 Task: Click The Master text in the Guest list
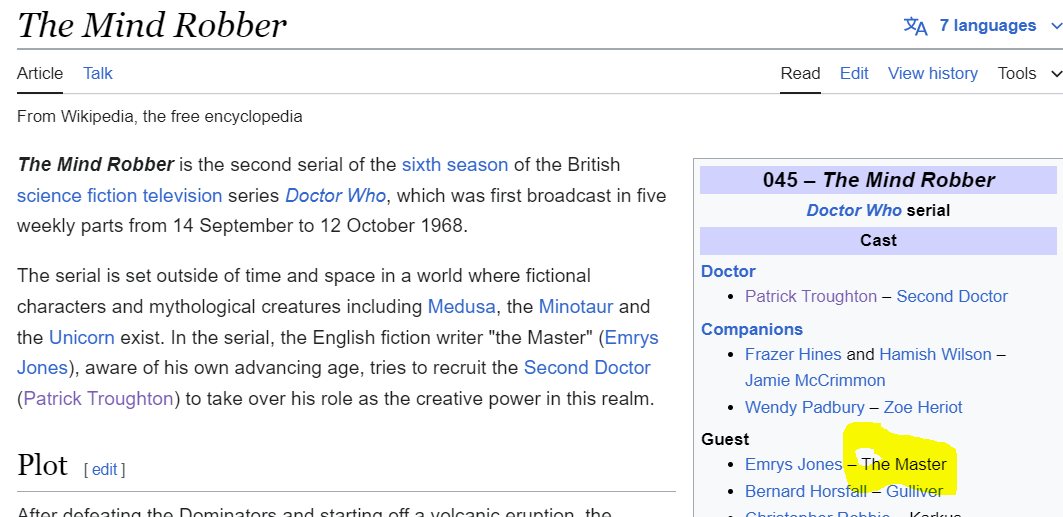click(904, 464)
